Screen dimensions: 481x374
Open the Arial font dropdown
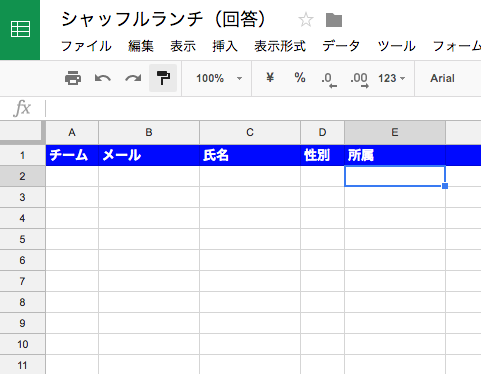442,78
